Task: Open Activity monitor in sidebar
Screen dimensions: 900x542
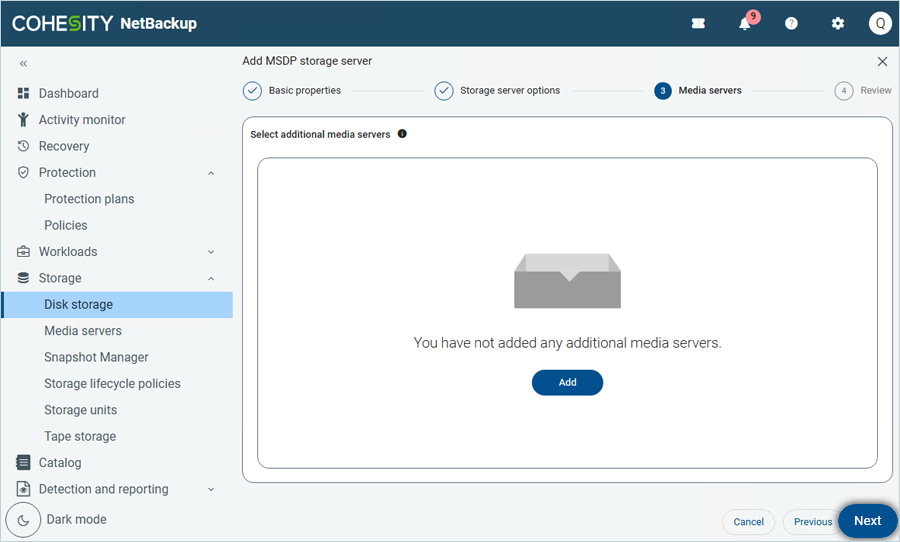Action: (82, 120)
